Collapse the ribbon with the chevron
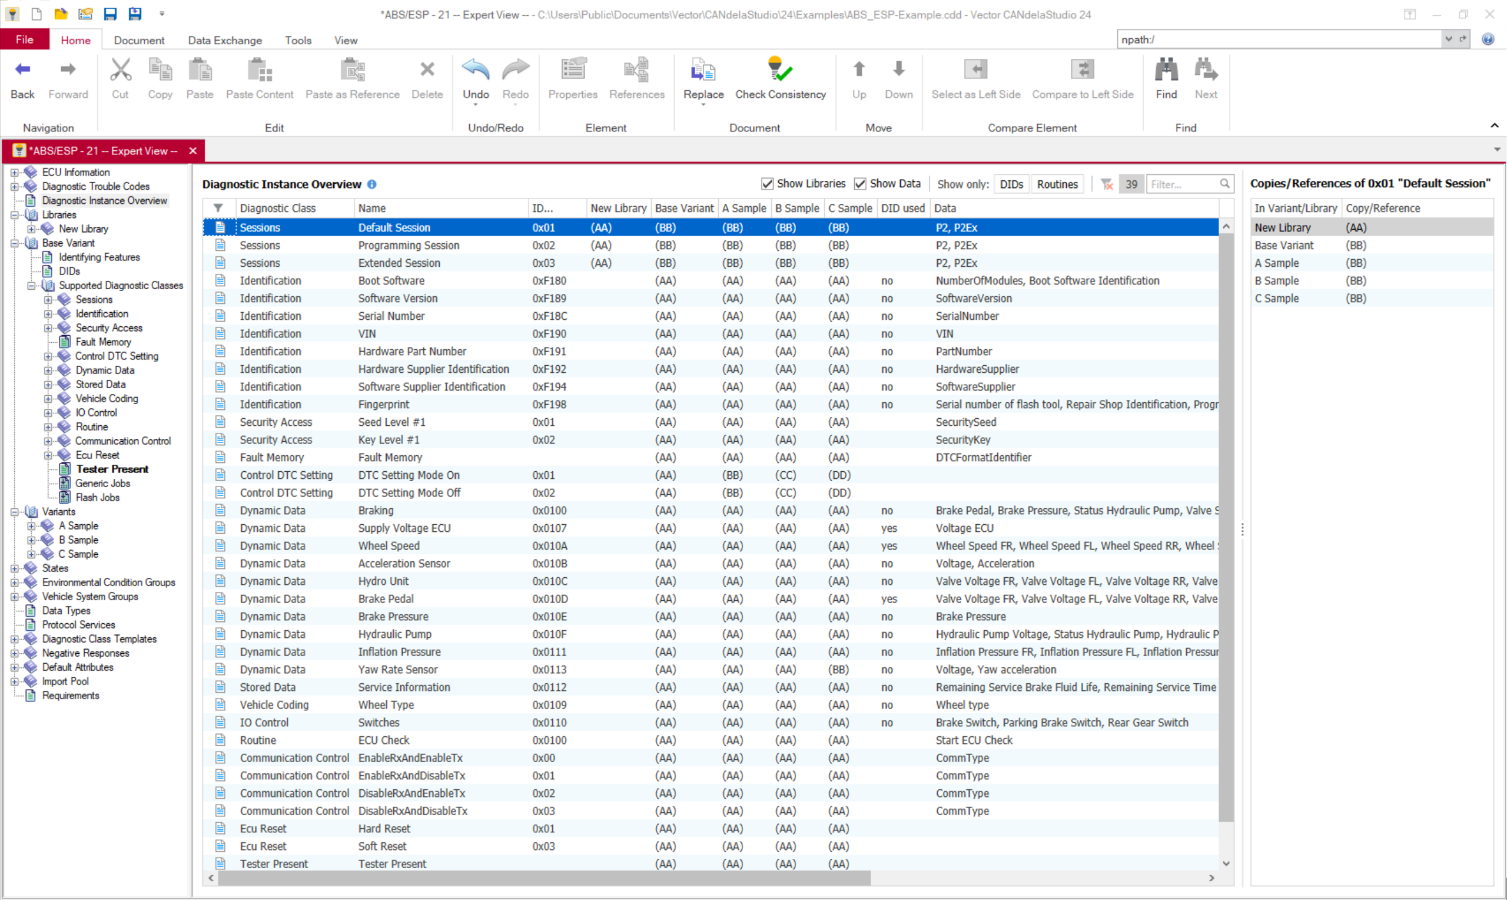The width and height of the screenshot is (1507, 900). pyautogui.click(x=1495, y=126)
